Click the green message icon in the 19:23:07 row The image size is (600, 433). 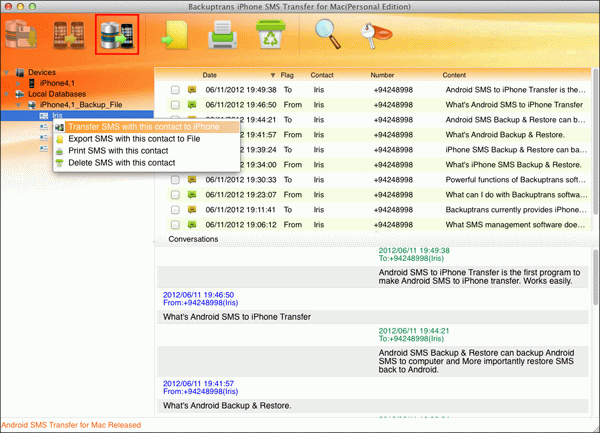point(192,195)
